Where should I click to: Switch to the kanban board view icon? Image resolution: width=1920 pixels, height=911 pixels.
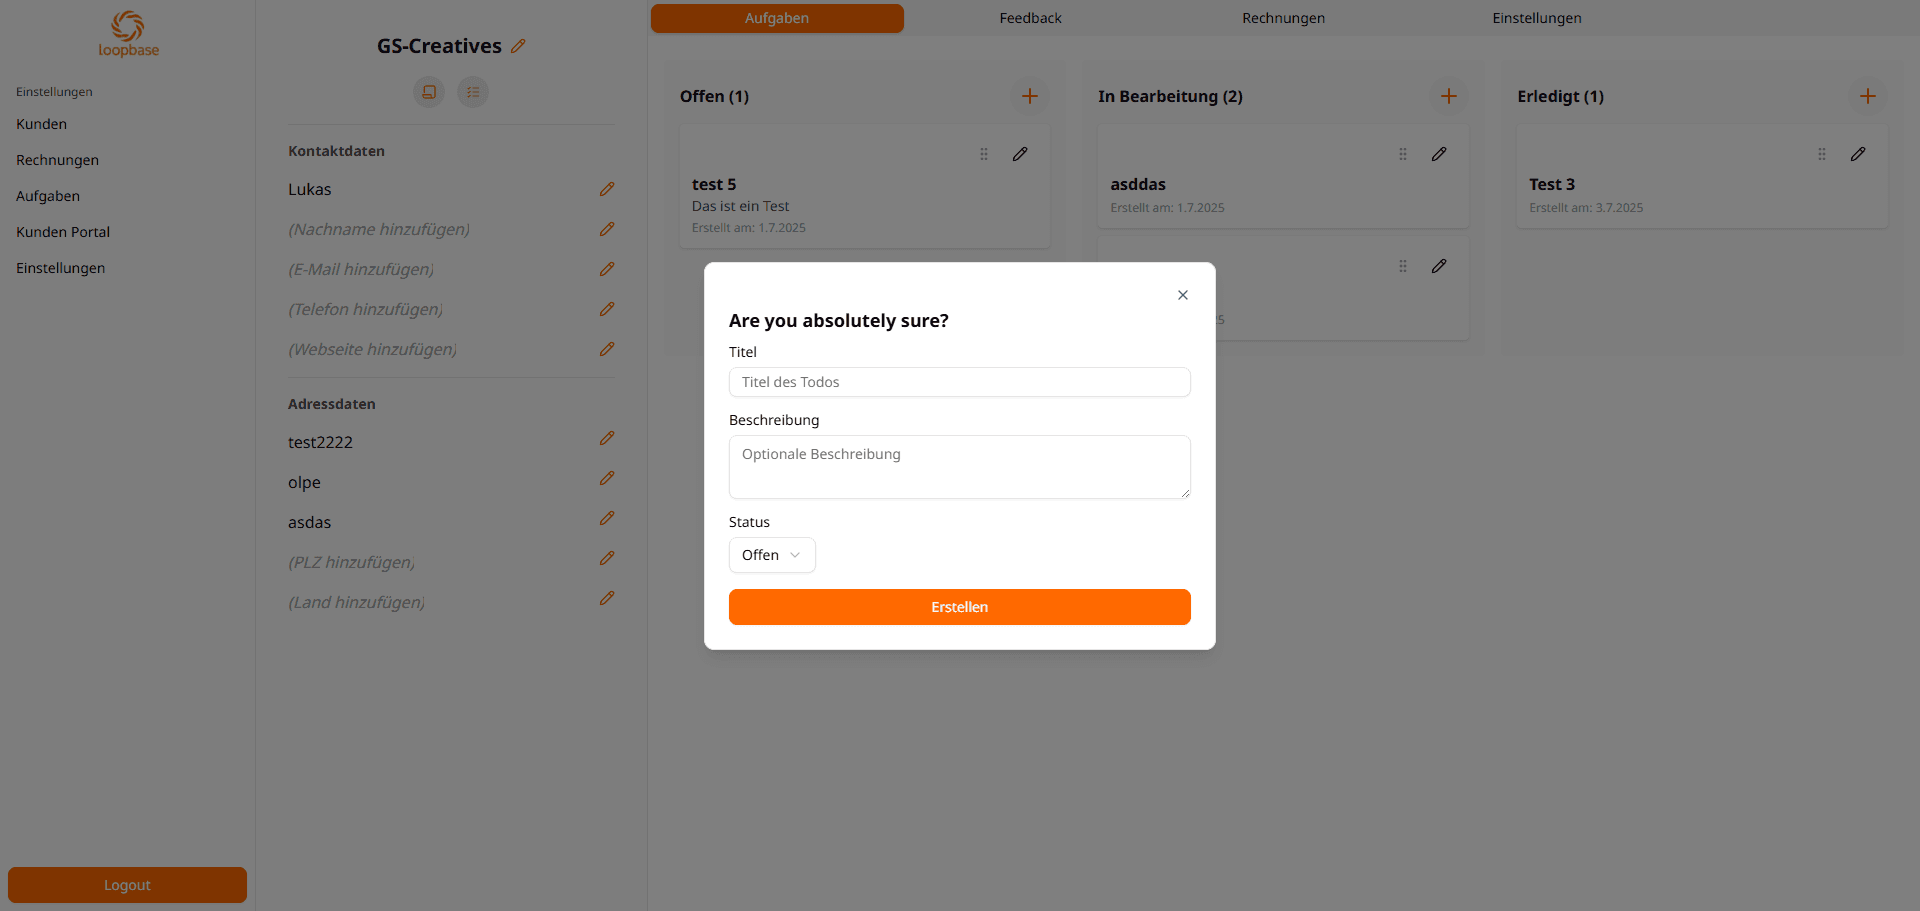point(429,92)
